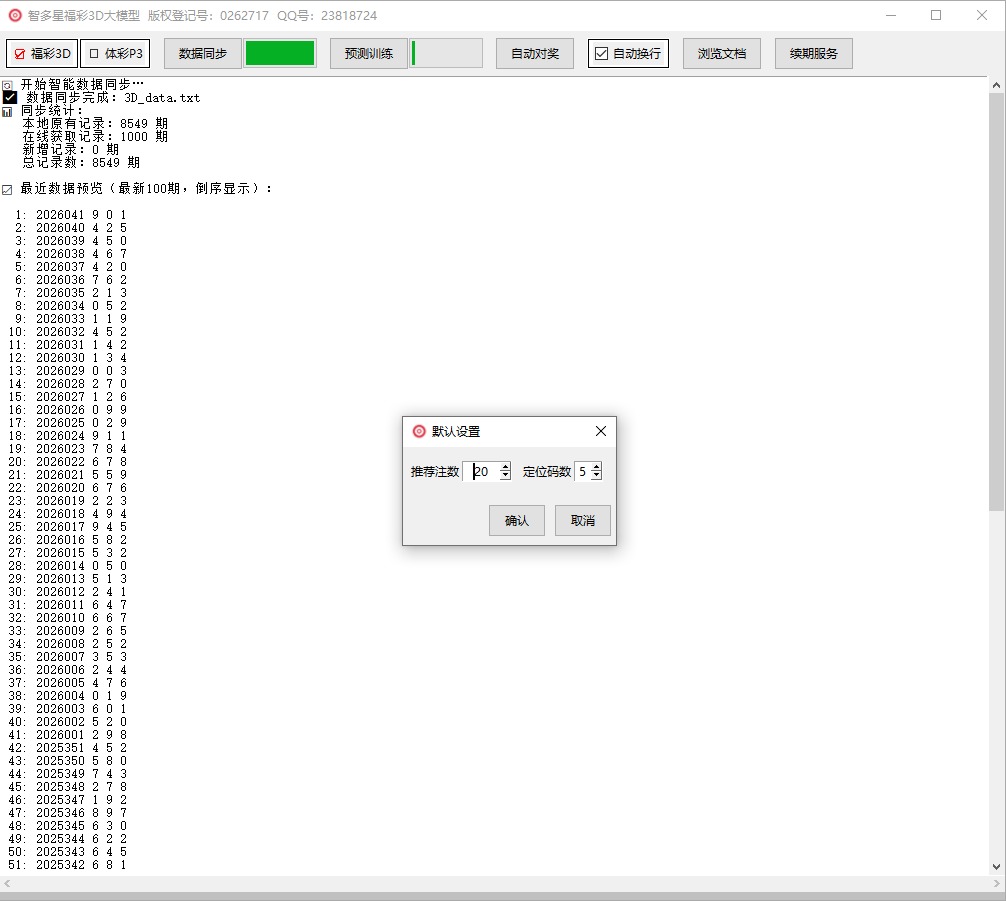Viewport: 1006px width, 901px height.
Task: Click the 默认设置 dialog target icon
Action: click(x=419, y=431)
